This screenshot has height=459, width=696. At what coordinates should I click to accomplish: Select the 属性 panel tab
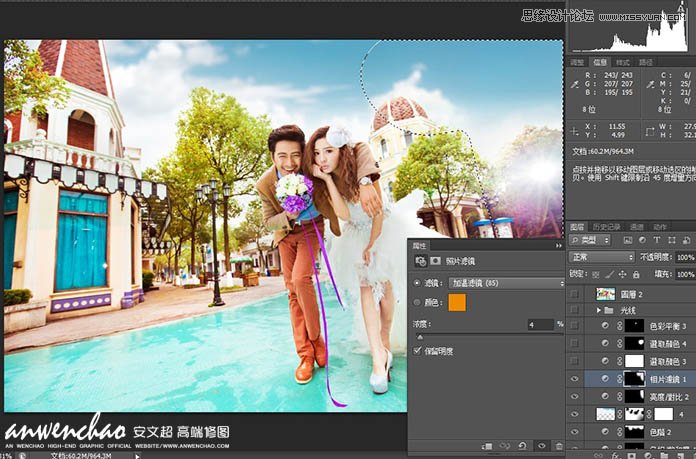click(x=419, y=245)
